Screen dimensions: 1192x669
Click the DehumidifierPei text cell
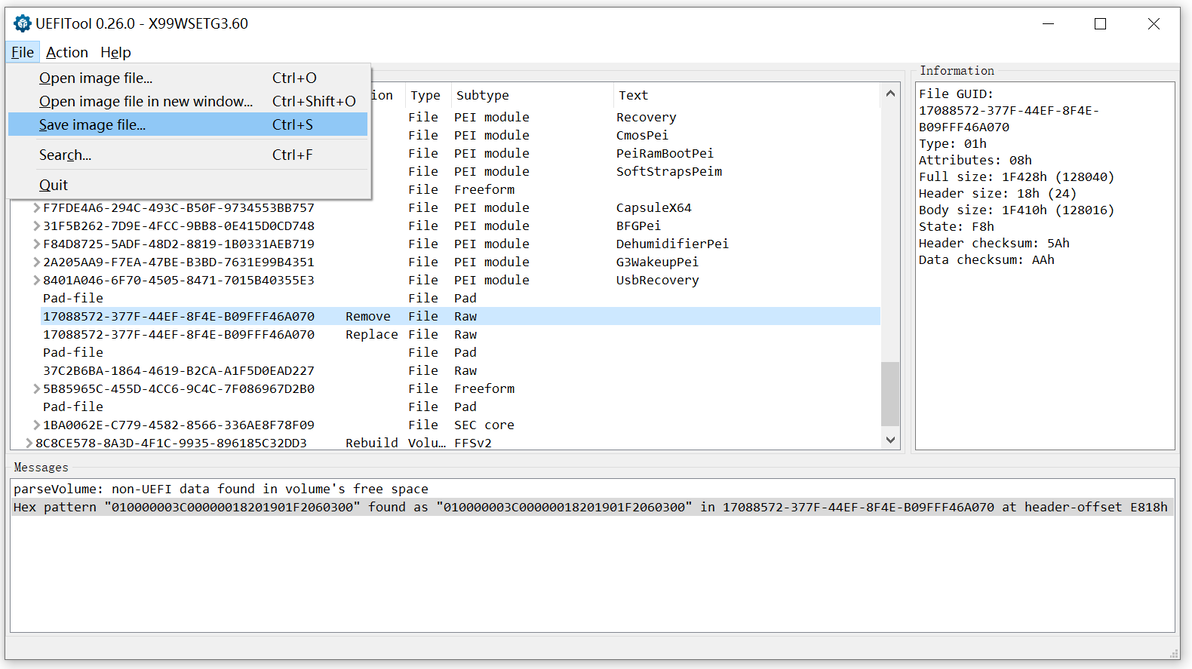coord(672,244)
